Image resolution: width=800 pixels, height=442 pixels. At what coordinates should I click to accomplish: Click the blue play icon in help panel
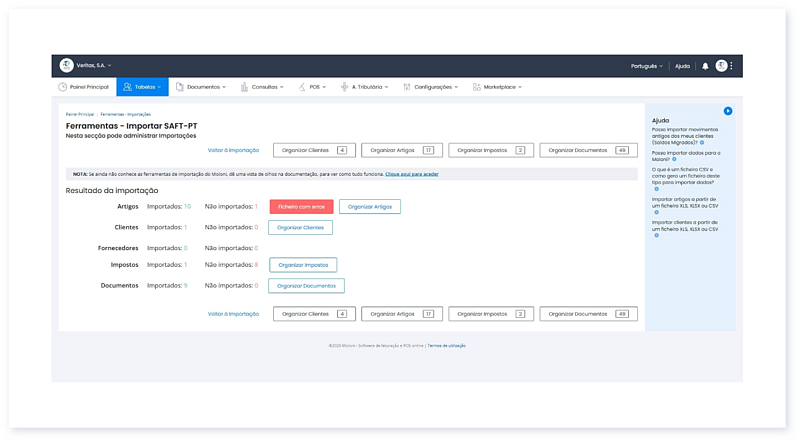[x=728, y=110]
